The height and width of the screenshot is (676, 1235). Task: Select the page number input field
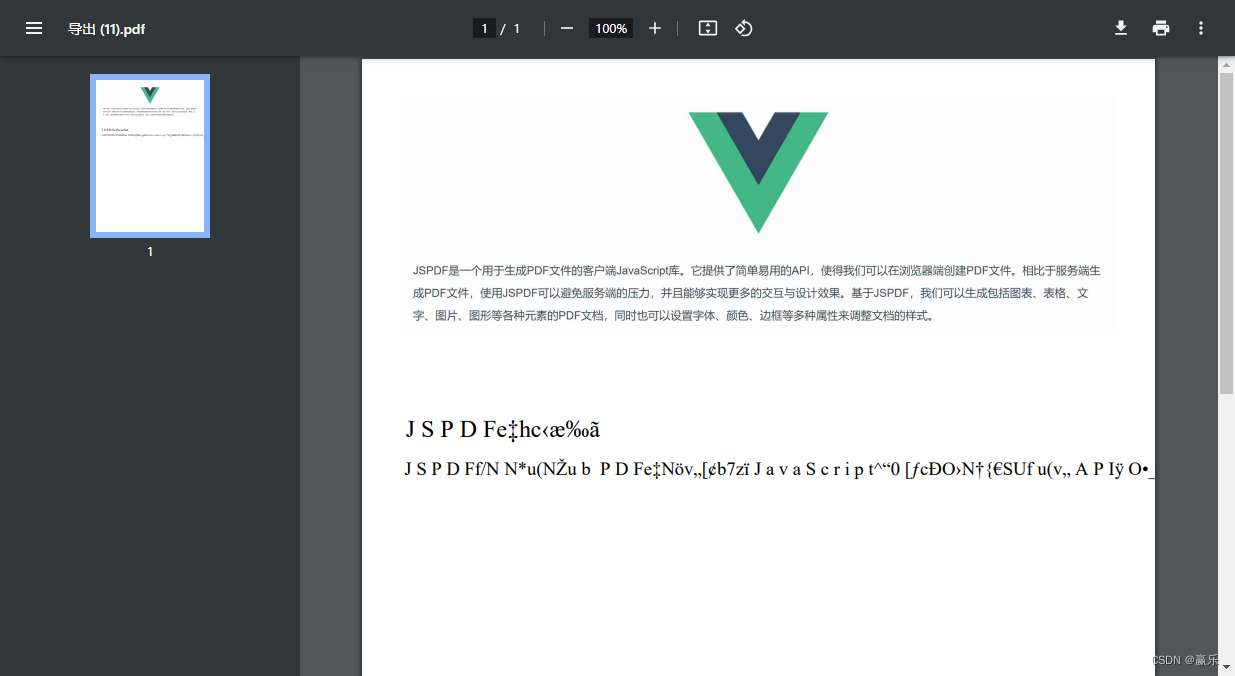click(485, 28)
